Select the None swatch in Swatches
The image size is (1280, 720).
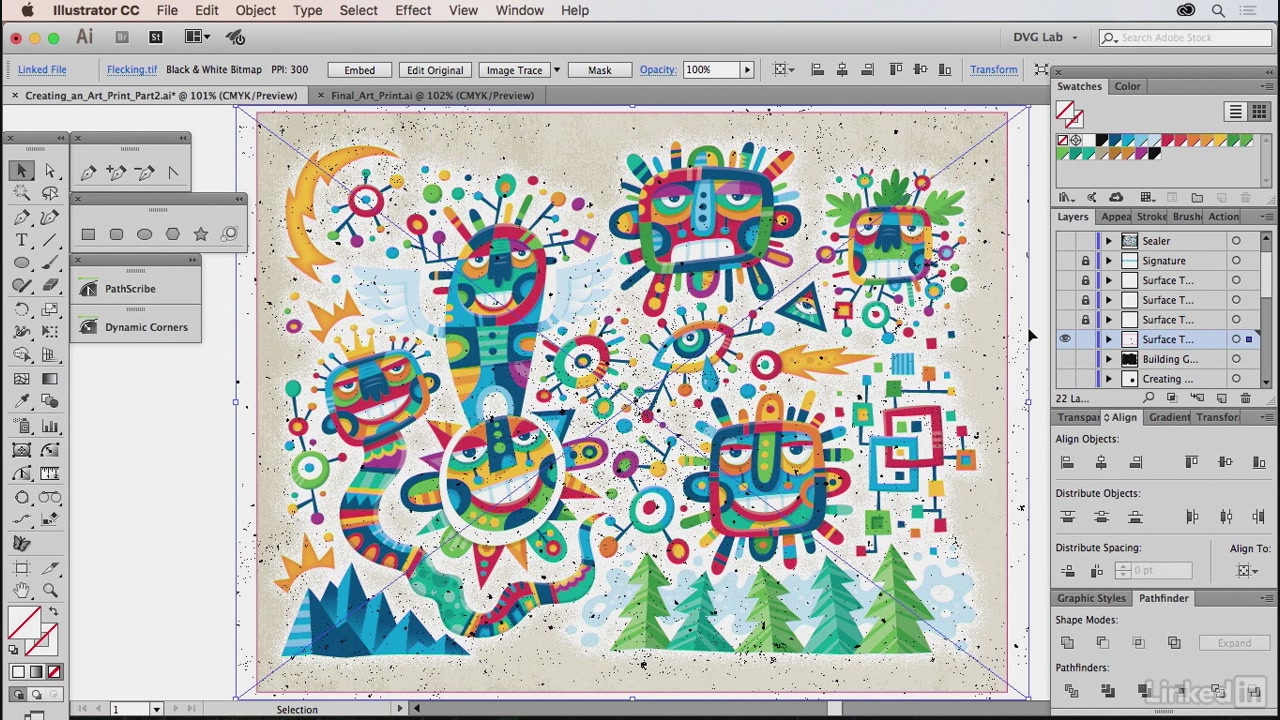[1063, 141]
